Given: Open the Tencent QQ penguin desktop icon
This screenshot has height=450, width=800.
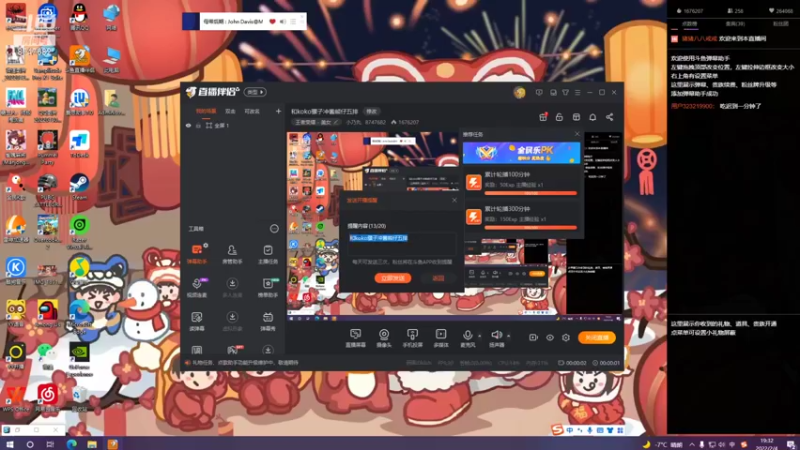Looking at the screenshot, I should pos(79,17).
